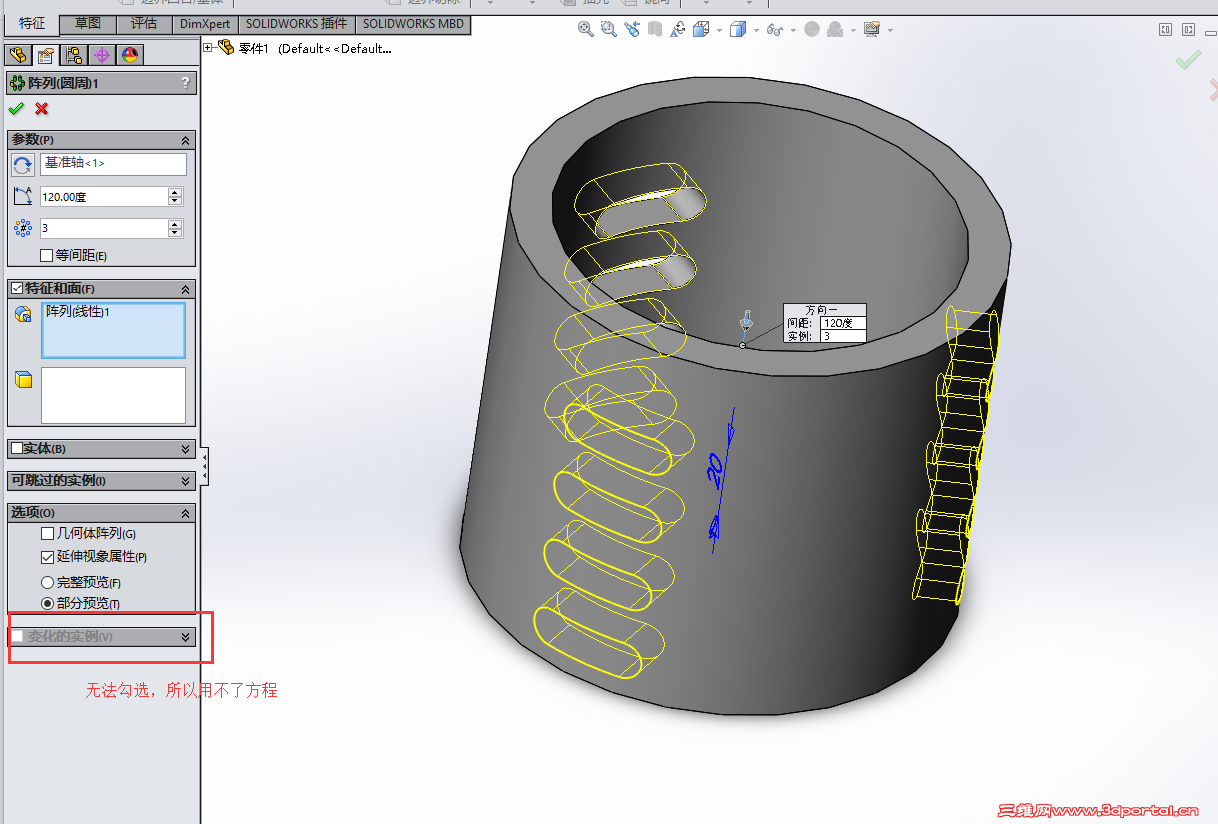The height and width of the screenshot is (824, 1218).
Task: Click the Apply Scene icon
Action: [x=835, y=29]
